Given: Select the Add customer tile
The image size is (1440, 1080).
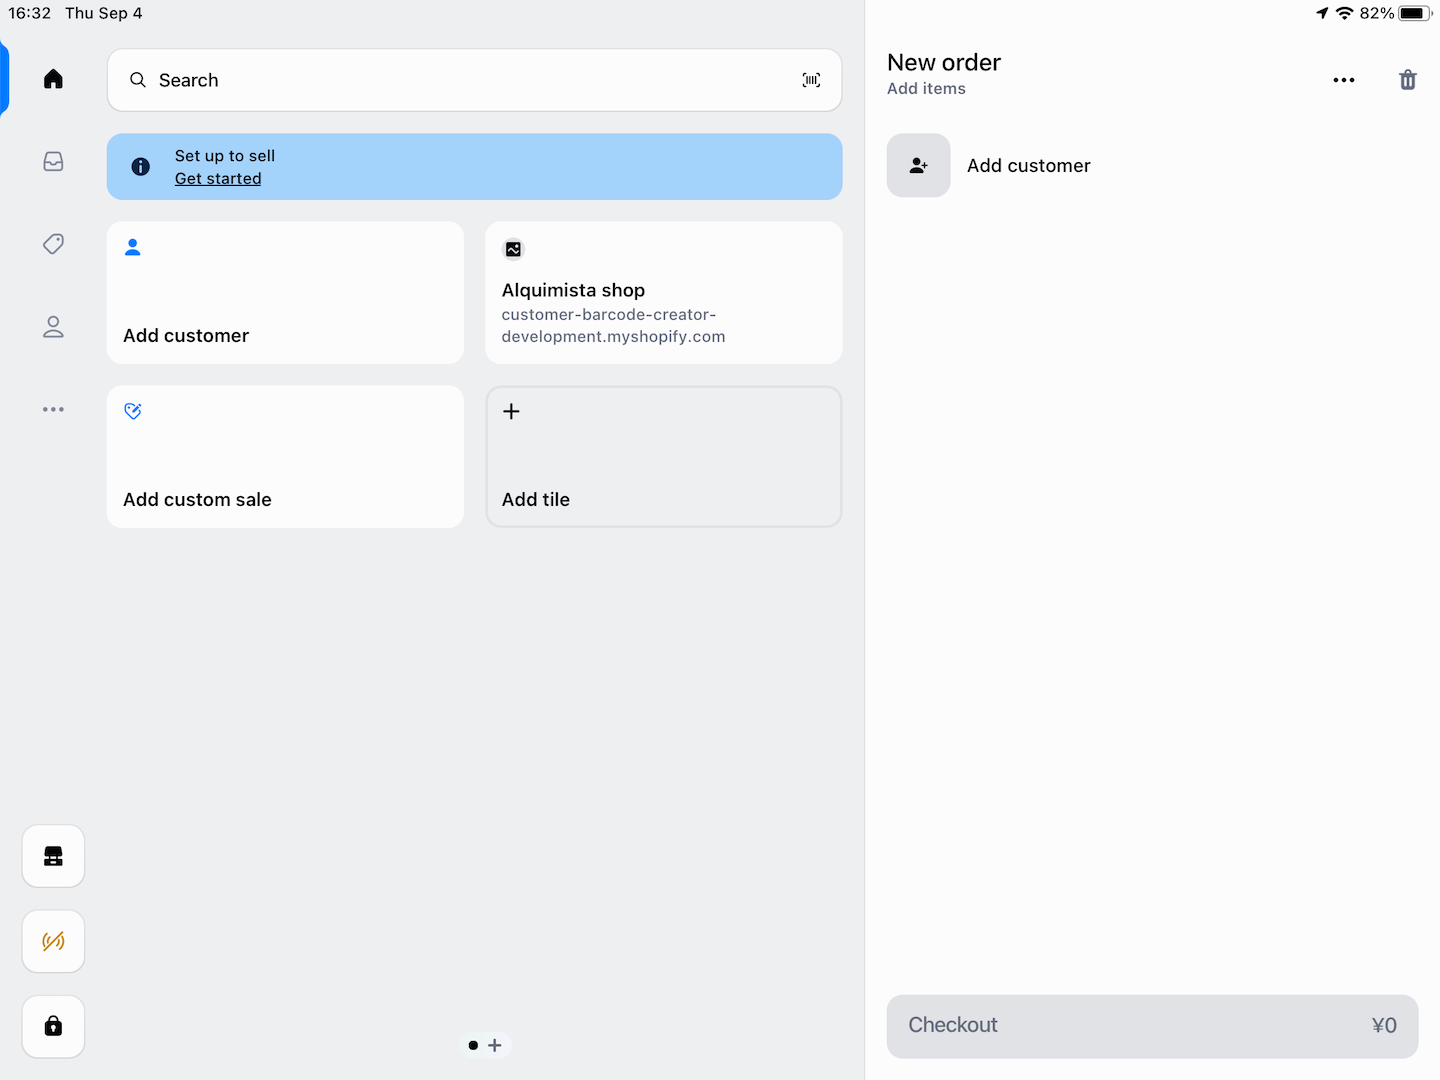Looking at the screenshot, I should 285,293.
